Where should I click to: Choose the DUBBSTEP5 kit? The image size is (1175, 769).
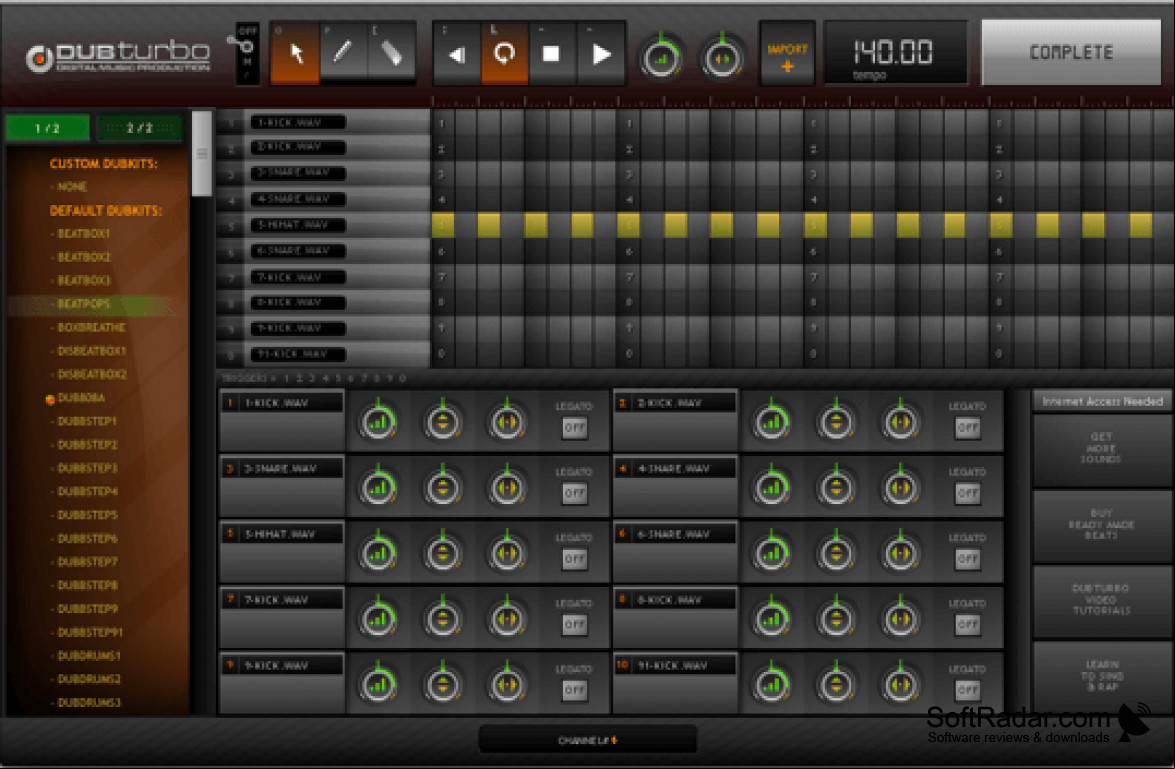(x=87, y=515)
